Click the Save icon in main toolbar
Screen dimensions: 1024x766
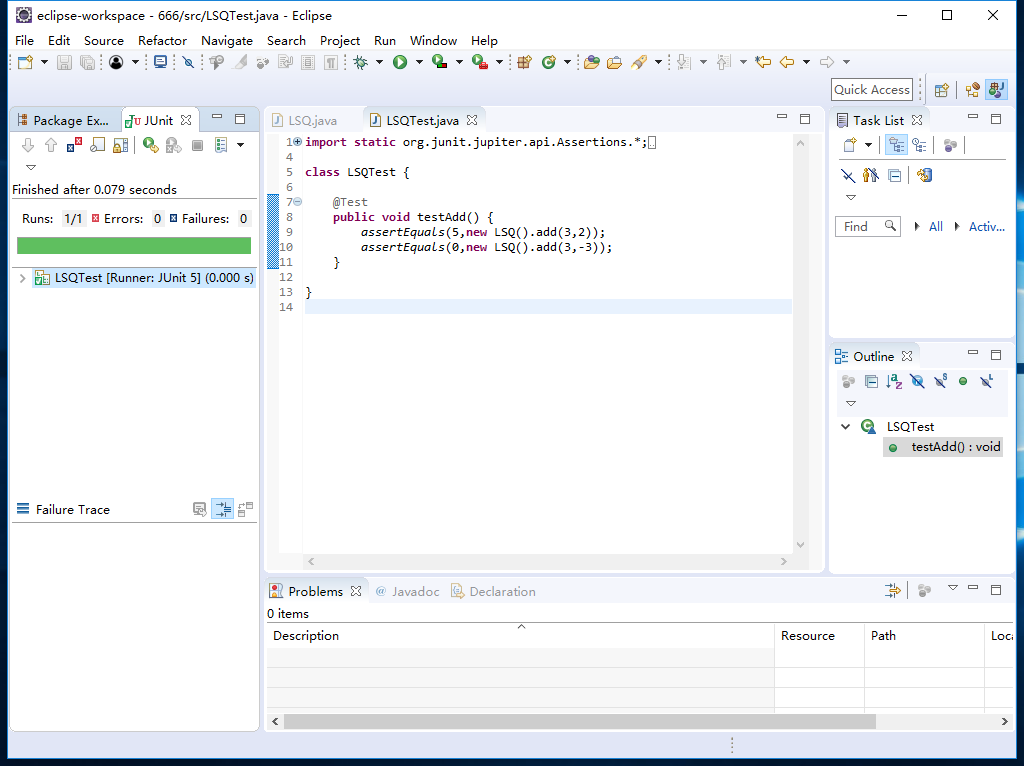click(64, 62)
